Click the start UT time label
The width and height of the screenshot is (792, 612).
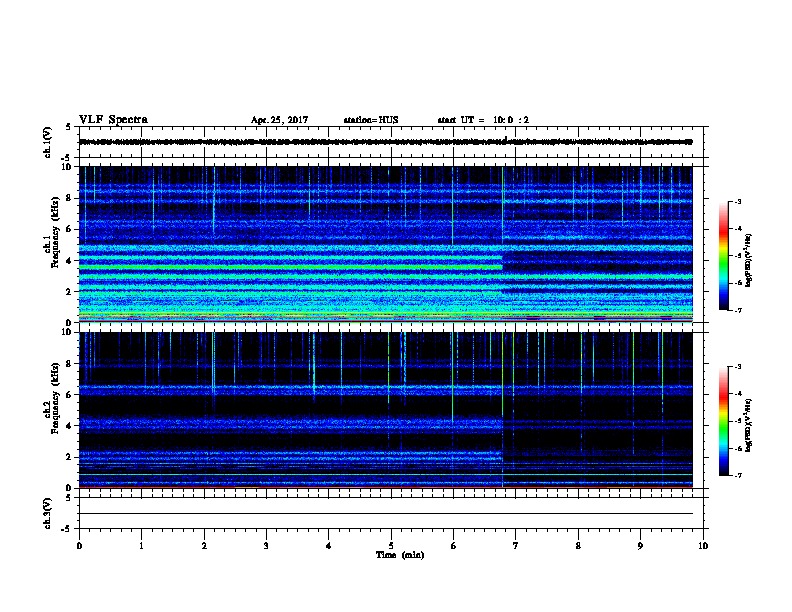click(x=483, y=120)
